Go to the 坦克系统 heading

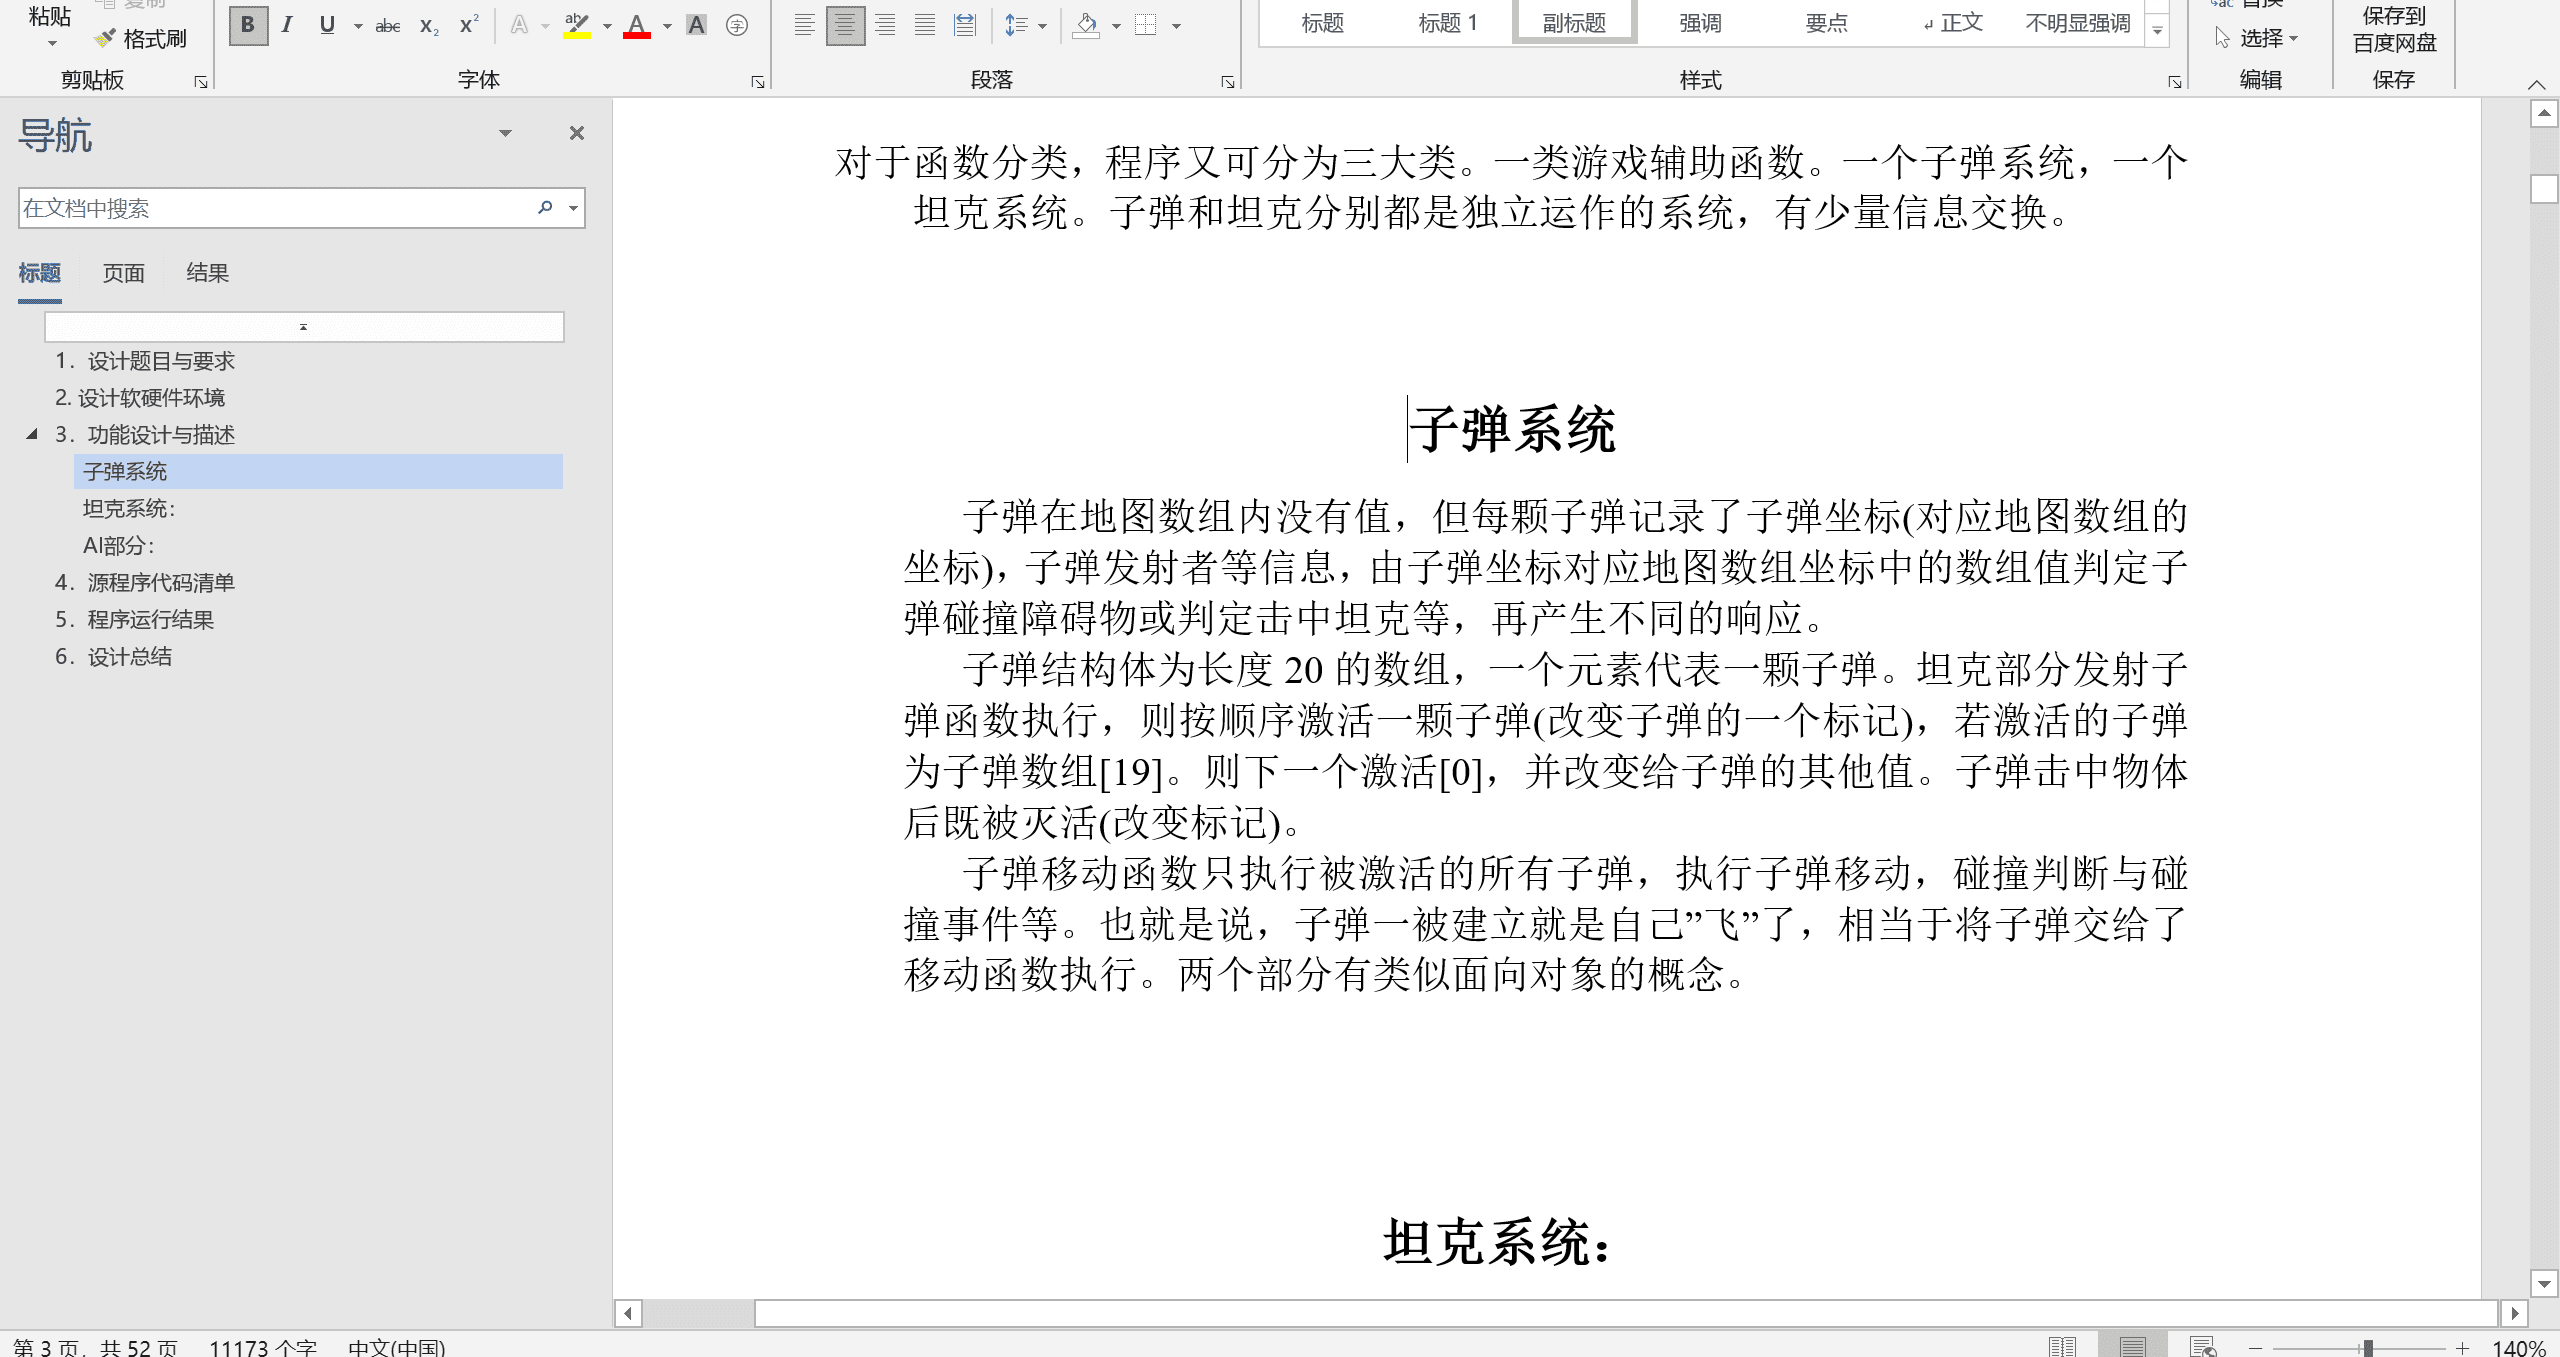[128, 509]
